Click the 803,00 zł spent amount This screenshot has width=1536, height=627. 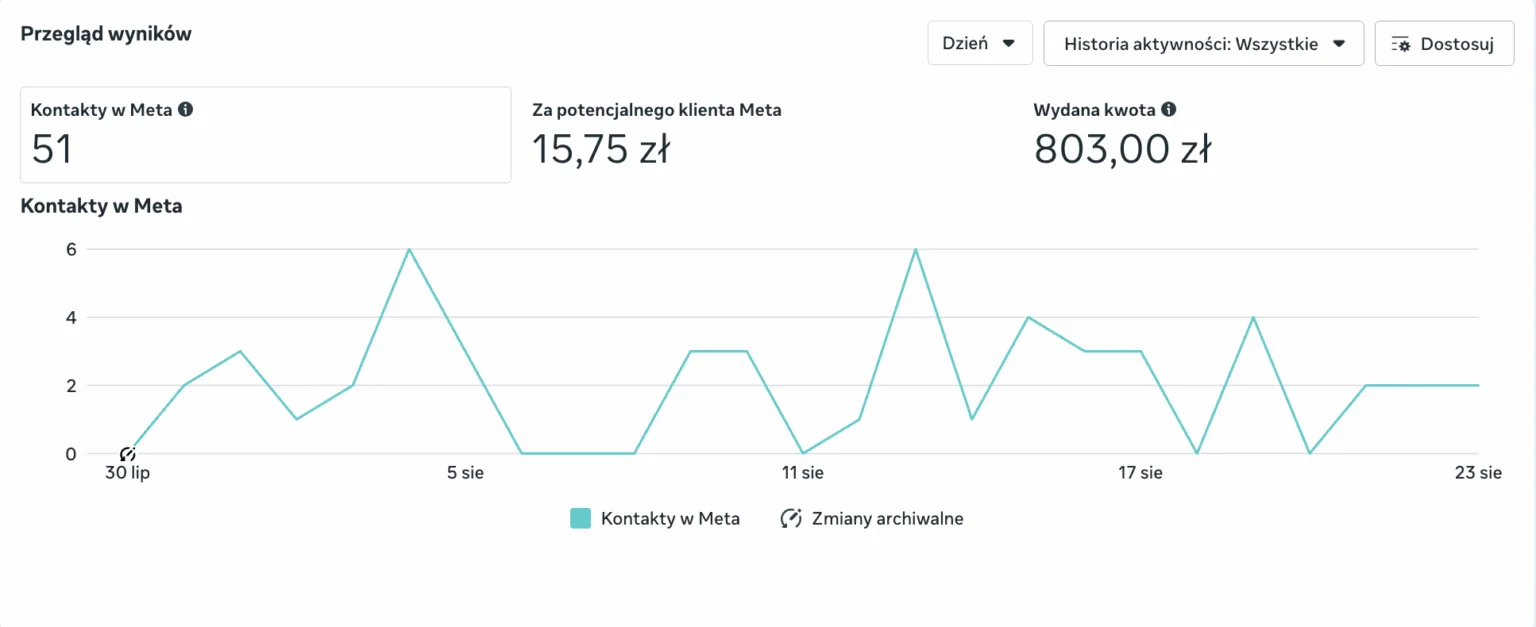point(1123,149)
